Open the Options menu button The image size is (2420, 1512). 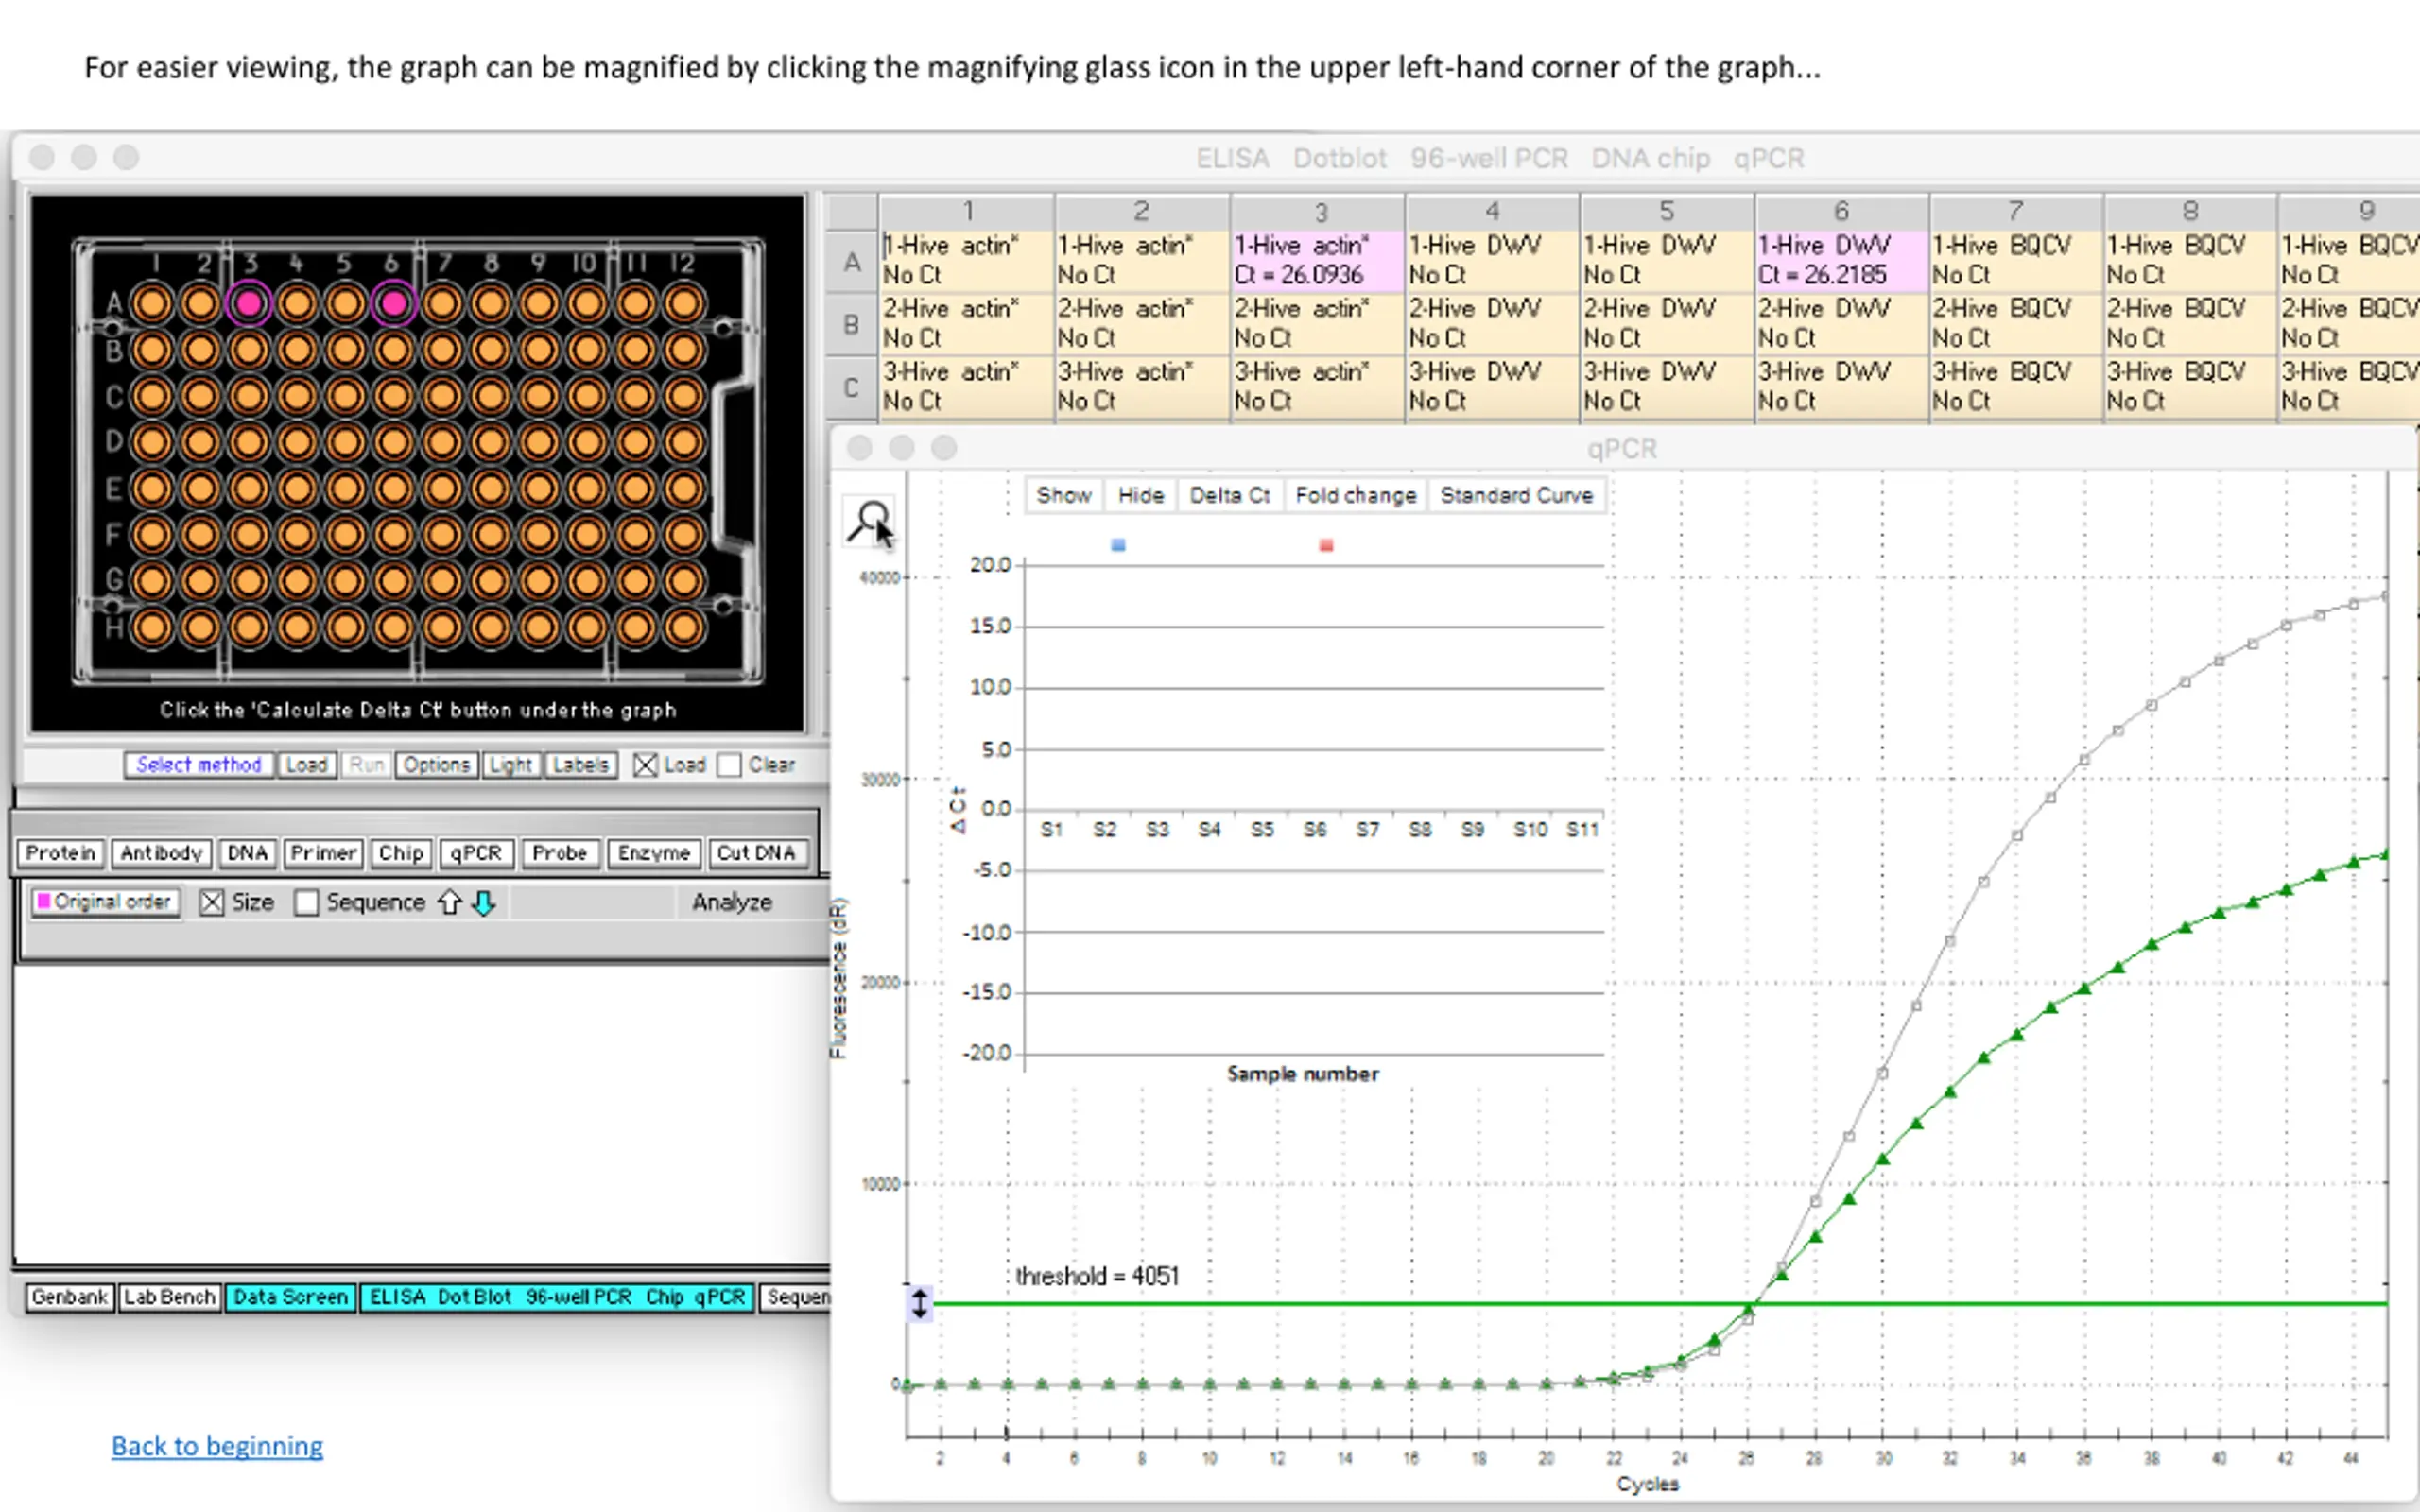tap(436, 765)
